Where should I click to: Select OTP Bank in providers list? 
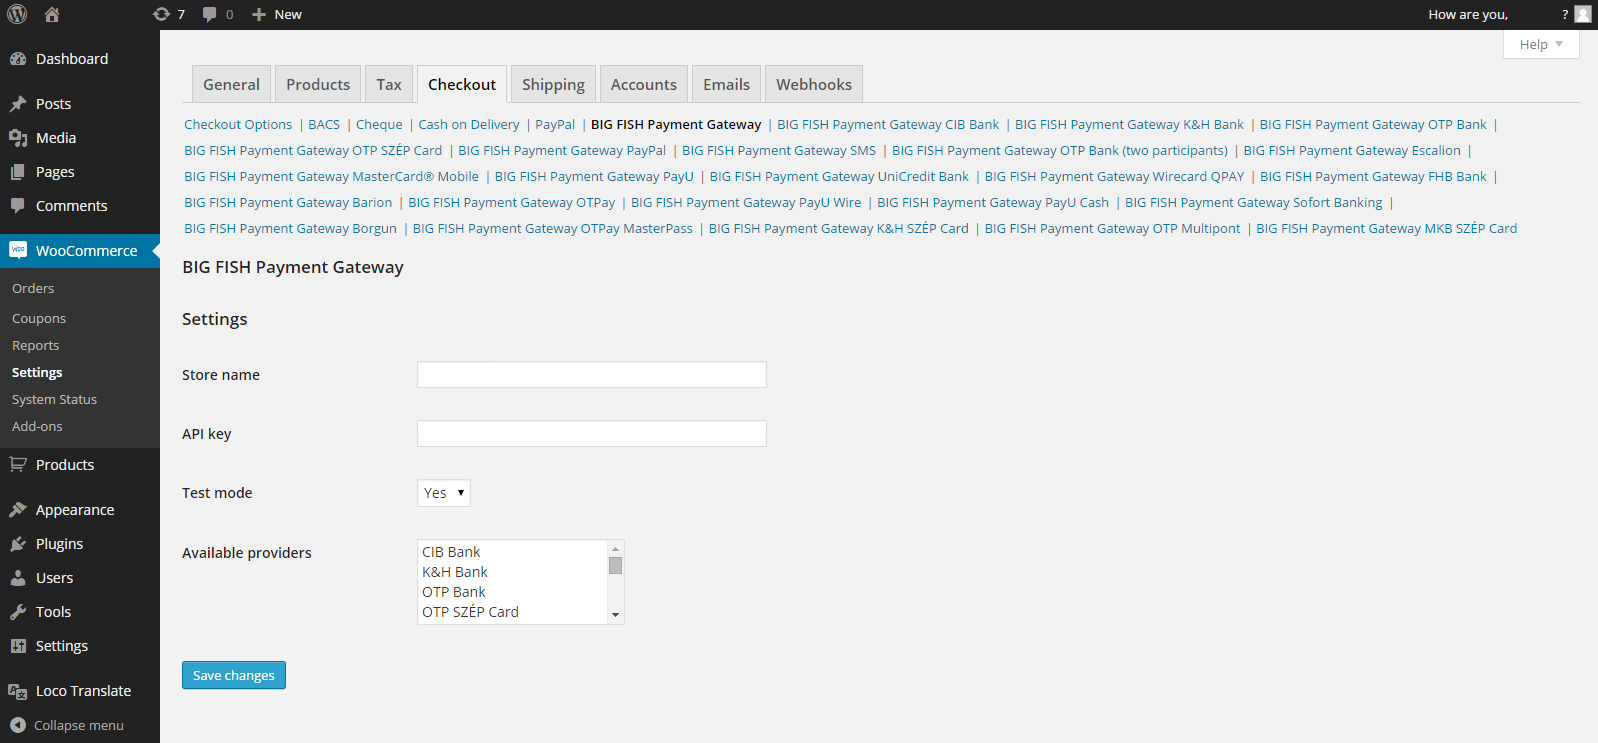pyautogui.click(x=454, y=592)
